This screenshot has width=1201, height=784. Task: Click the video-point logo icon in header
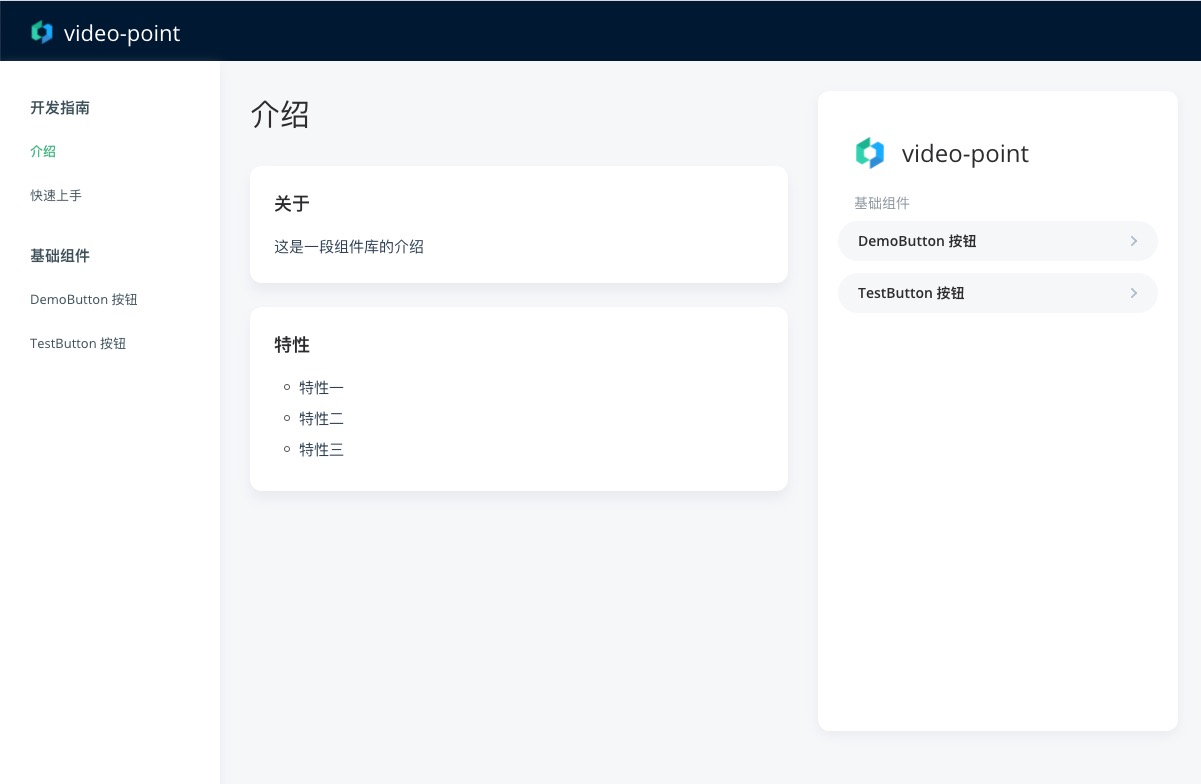[42, 33]
